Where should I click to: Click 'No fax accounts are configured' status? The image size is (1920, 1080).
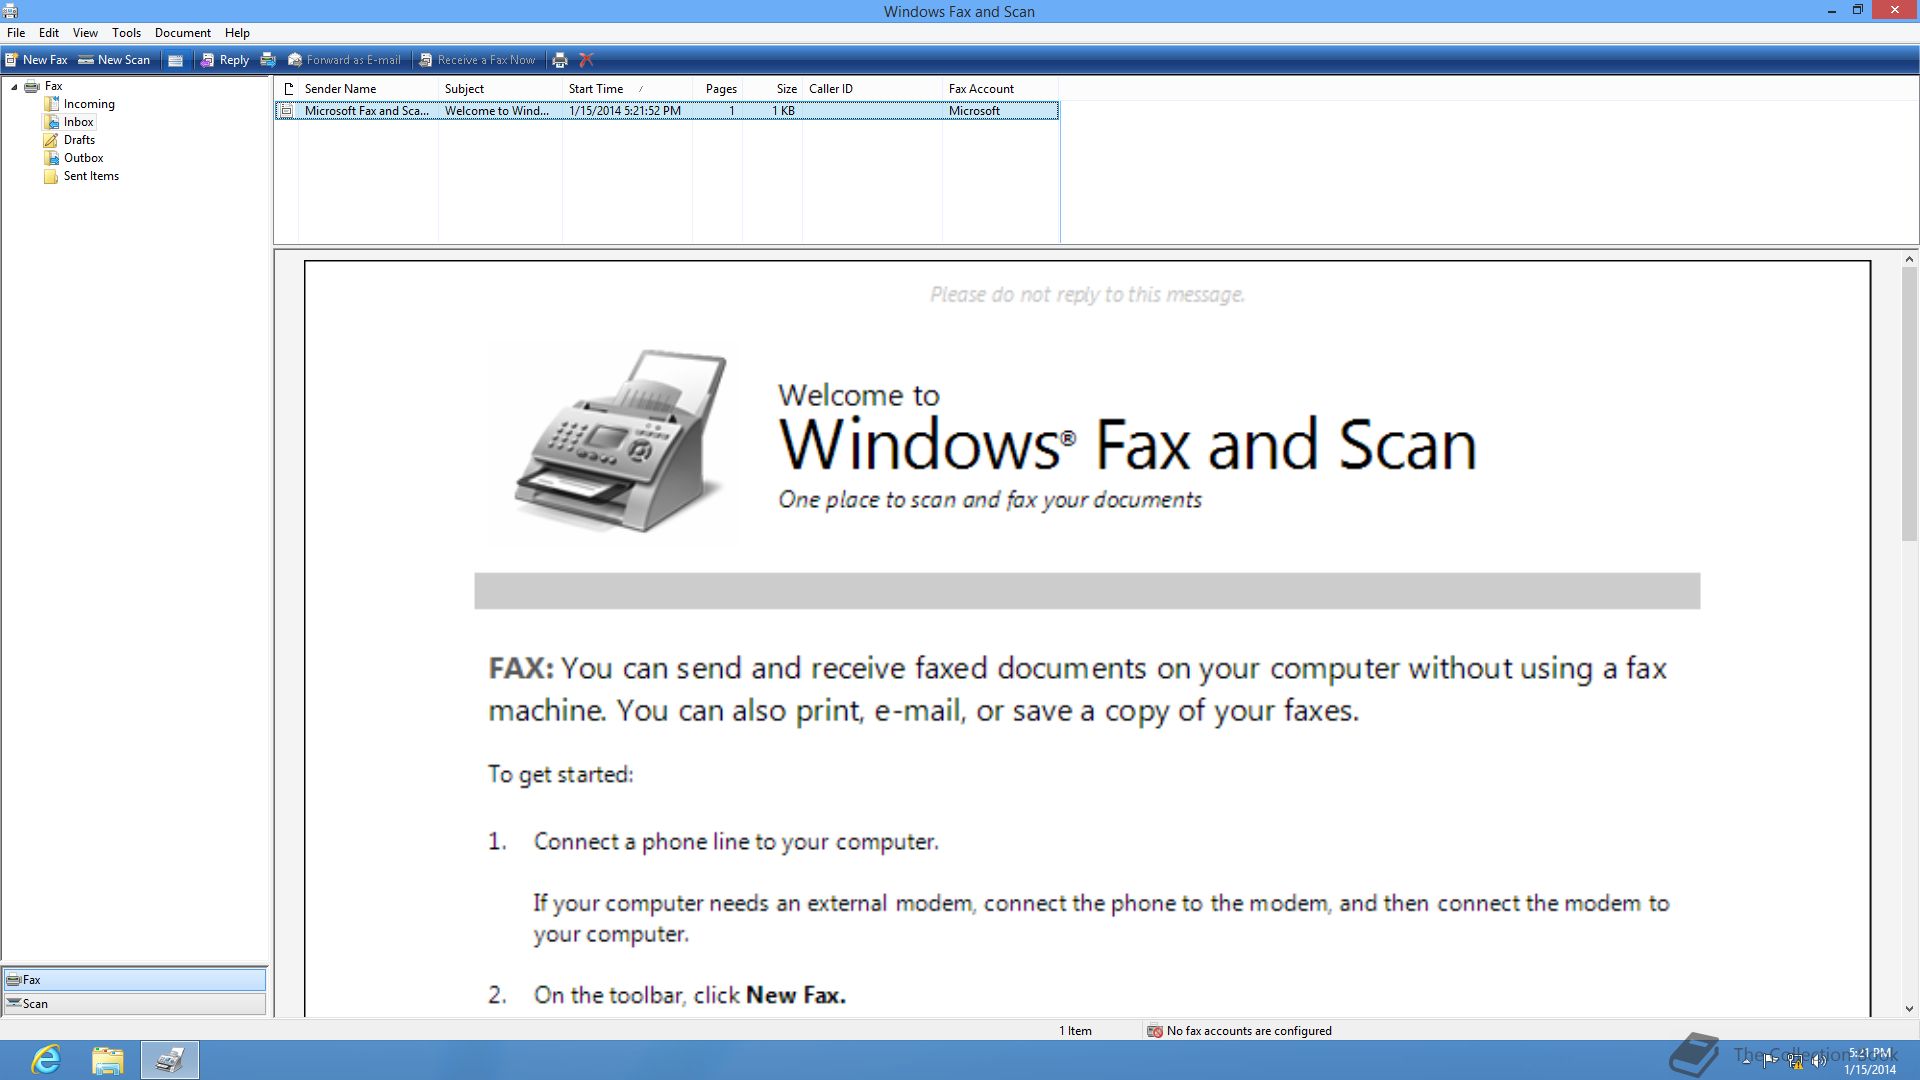click(x=1249, y=1031)
